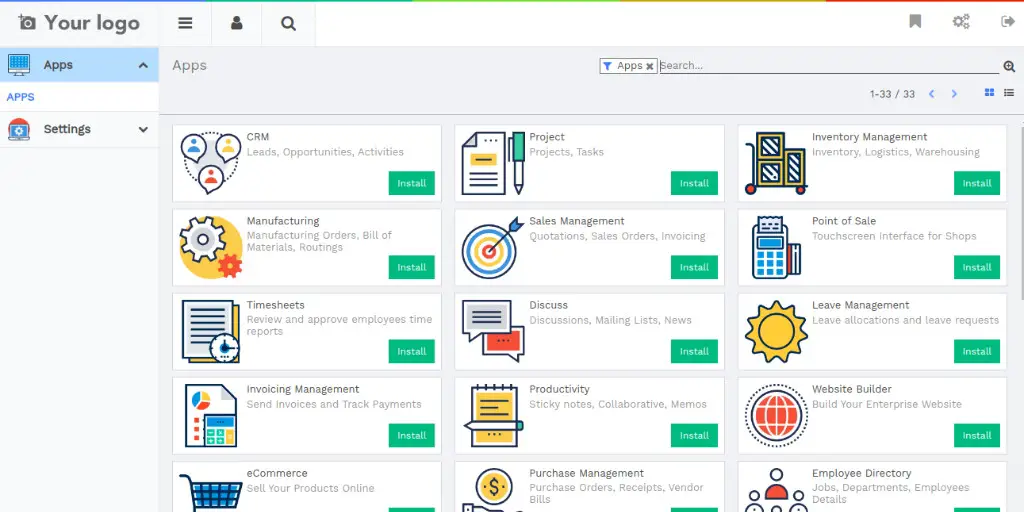1024x512 pixels.
Task: Click the Purchase Management title
Action: [586, 473]
